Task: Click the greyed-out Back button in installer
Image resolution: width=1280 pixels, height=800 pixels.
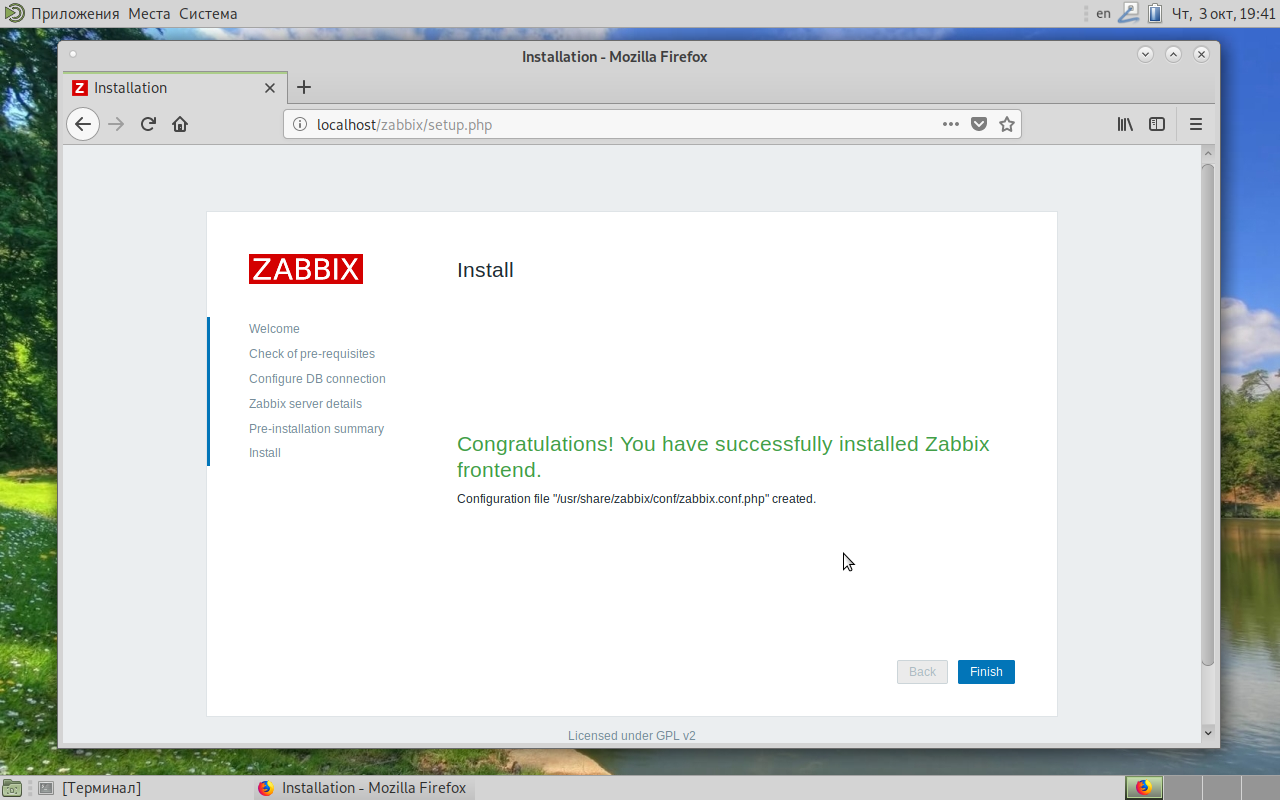Action: click(x=922, y=672)
